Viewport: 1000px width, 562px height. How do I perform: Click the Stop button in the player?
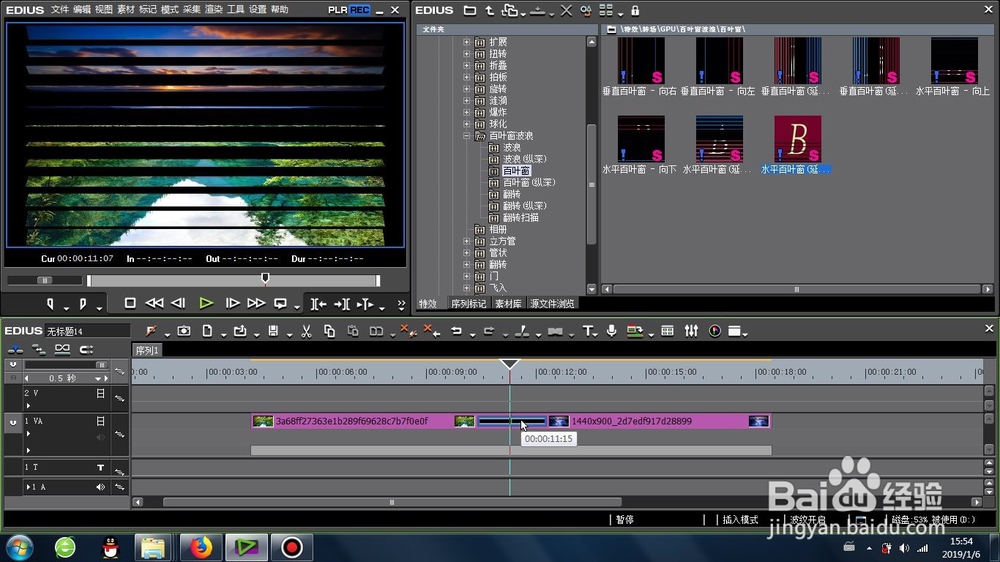(x=130, y=304)
